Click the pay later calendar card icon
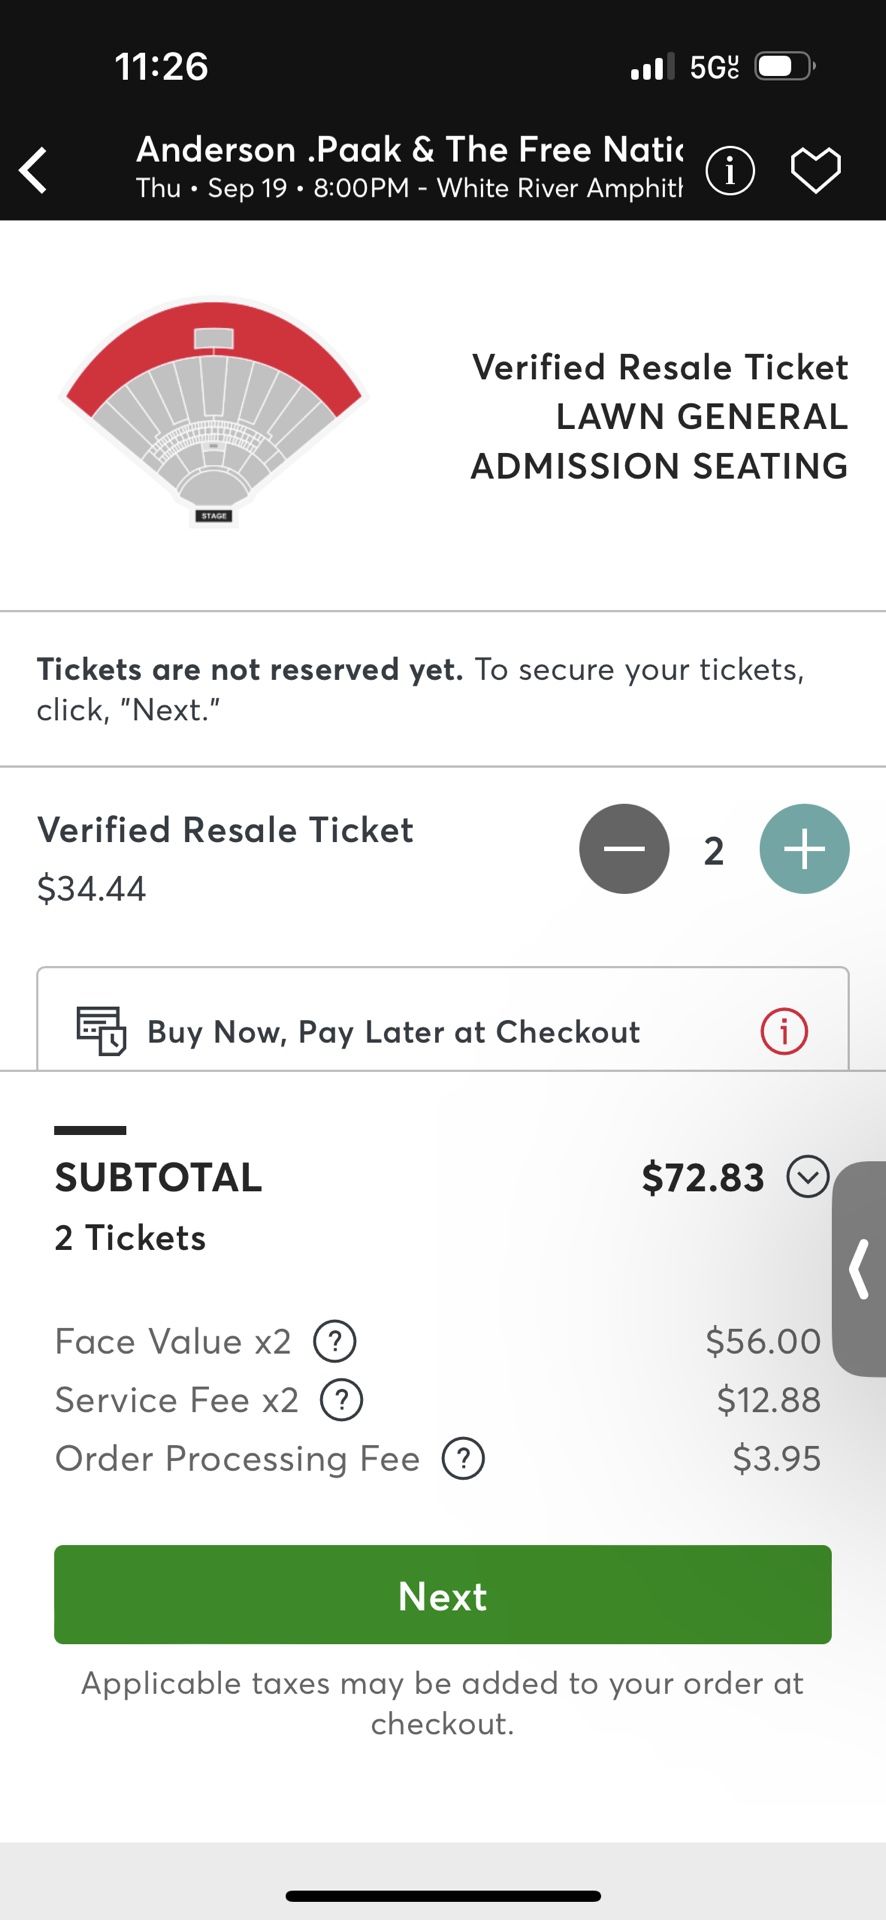Viewport: 886px width, 1920px height. (x=101, y=1031)
